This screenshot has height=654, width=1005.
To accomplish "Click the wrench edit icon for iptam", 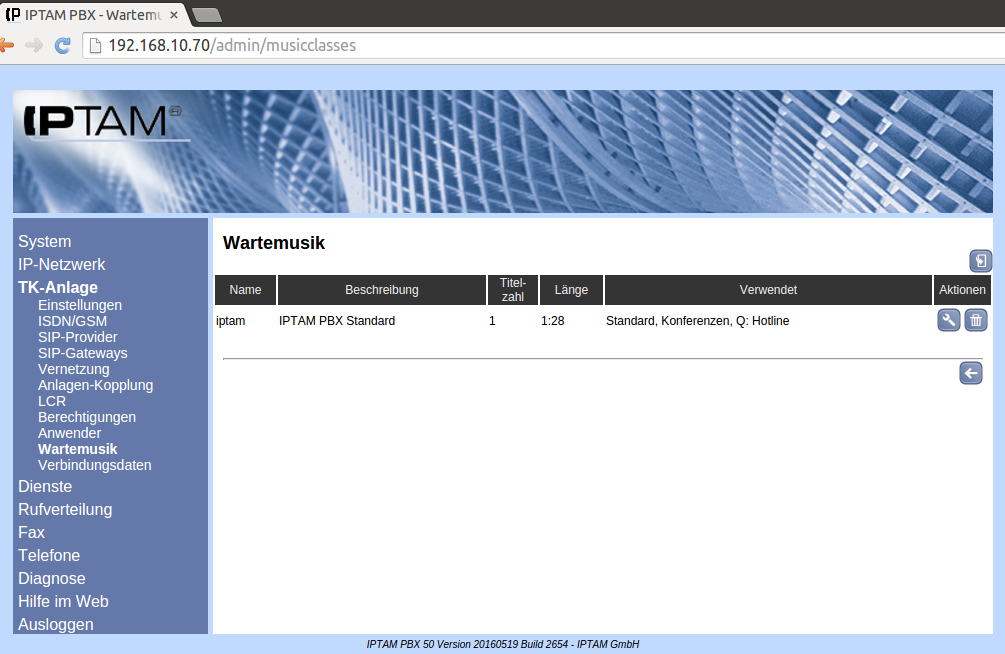I will coord(948,320).
